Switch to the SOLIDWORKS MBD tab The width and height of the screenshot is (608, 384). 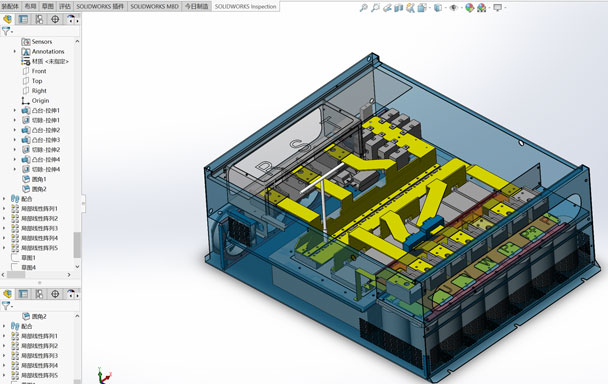click(154, 6)
